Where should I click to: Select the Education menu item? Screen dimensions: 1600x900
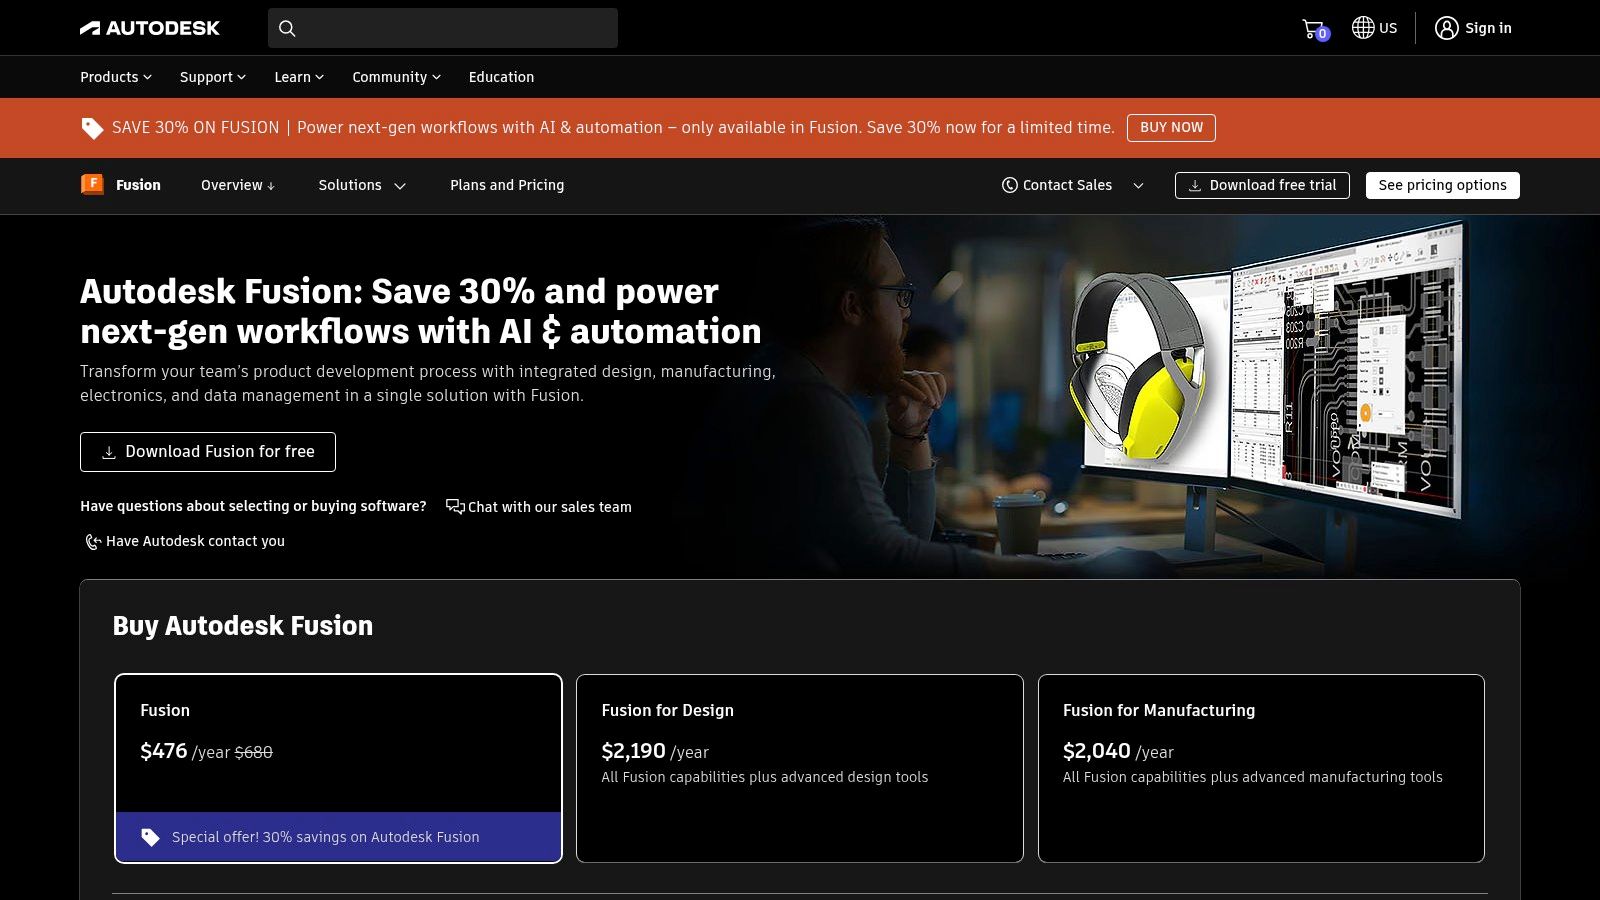click(501, 77)
